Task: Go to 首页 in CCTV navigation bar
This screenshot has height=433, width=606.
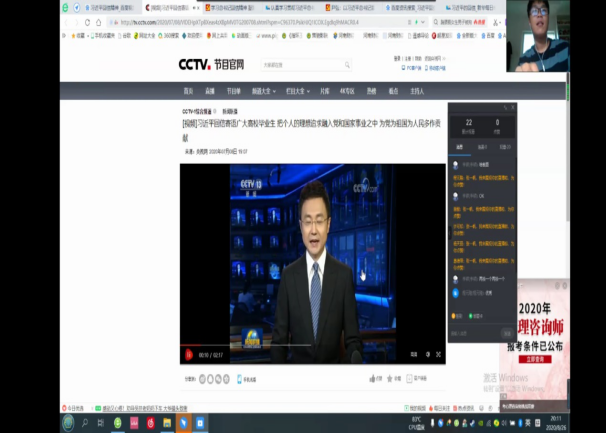Action: [x=188, y=91]
